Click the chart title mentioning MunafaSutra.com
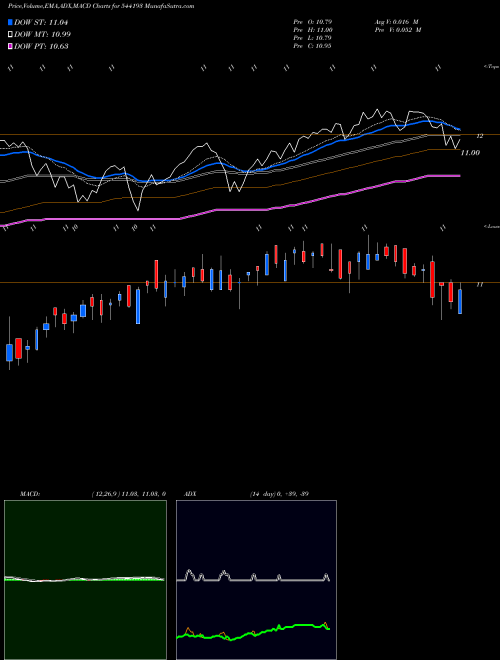Screen dimensions: 500x660 coord(101,7)
